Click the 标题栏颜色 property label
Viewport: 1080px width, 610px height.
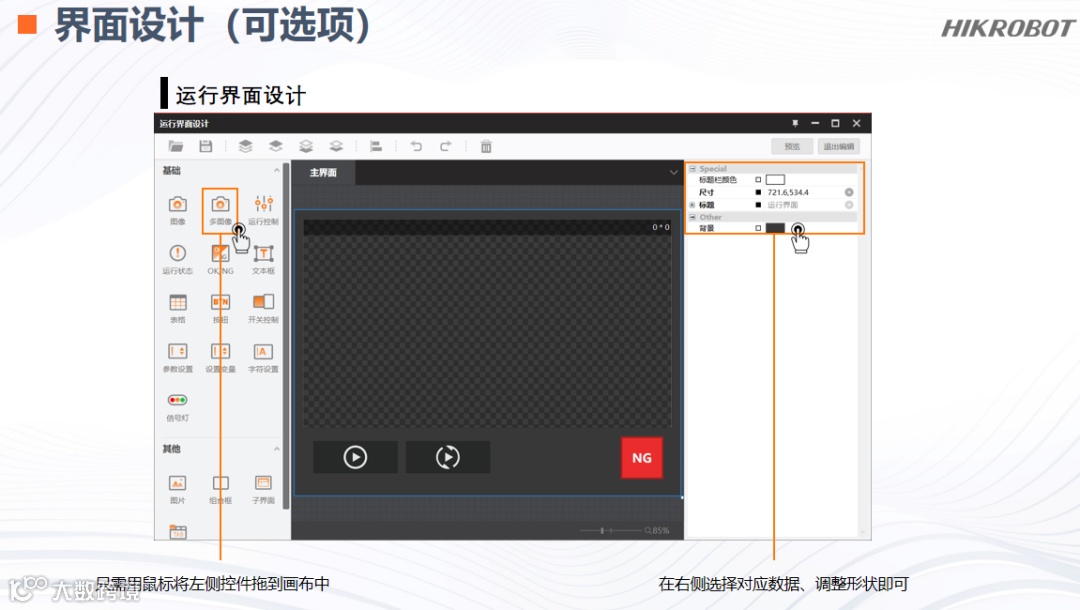[718, 180]
